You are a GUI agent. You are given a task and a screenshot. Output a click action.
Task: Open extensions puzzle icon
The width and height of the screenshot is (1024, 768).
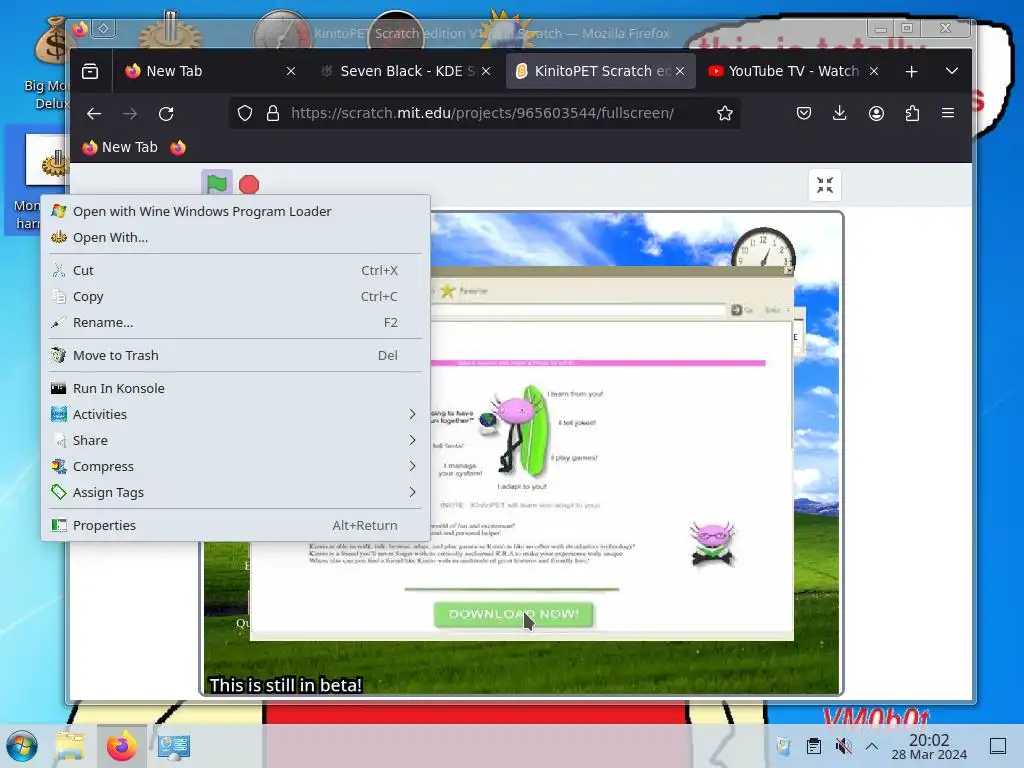pyautogui.click(x=912, y=113)
